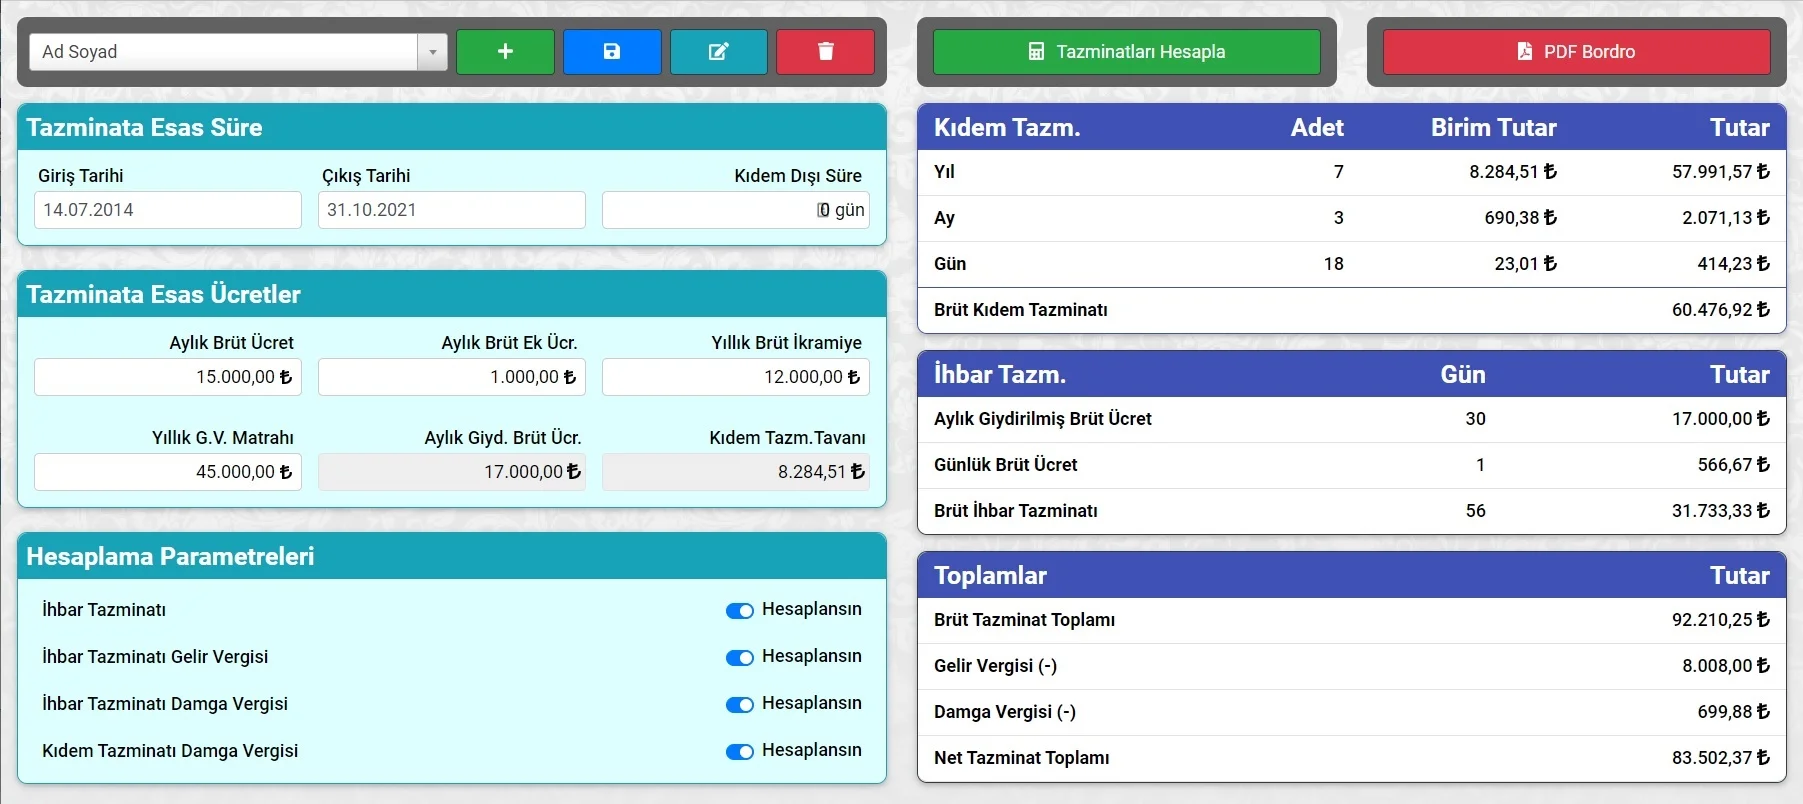Toggle İhbar Tazminatı Gelir Vergisi switch
Image resolution: width=1803 pixels, height=804 pixels.
click(x=740, y=658)
